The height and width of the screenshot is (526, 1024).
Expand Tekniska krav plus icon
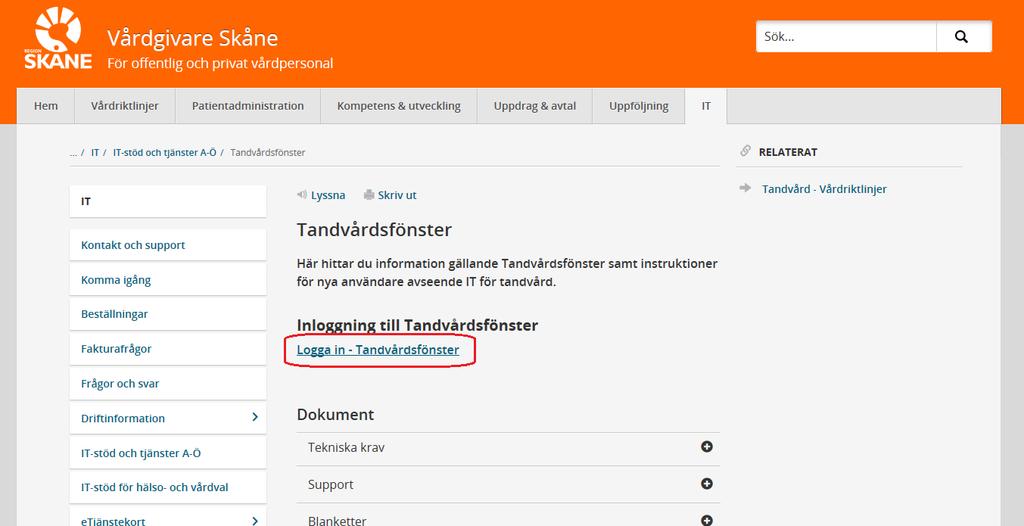(x=707, y=447)
